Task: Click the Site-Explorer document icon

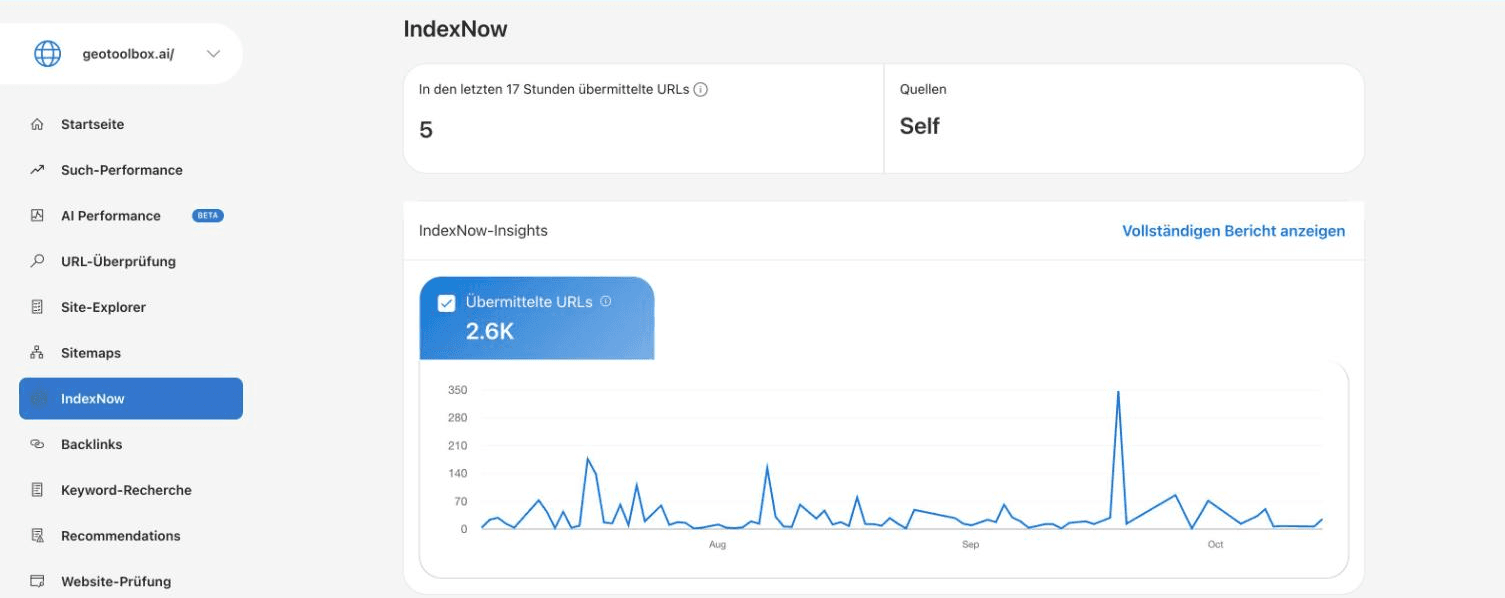Action: pyautogui.click(x=37, y=307)
